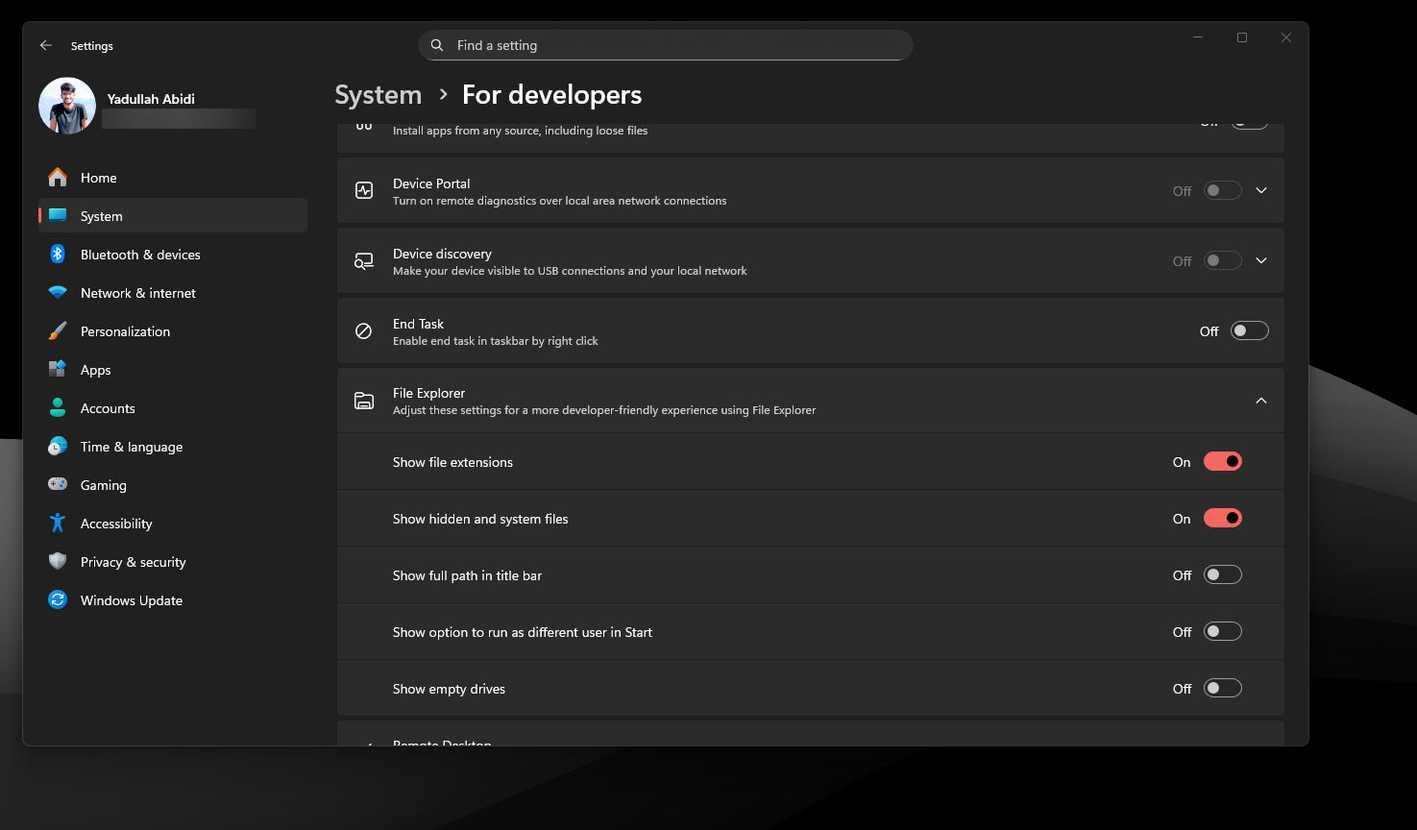The image size is (1417, 830).
Task: Click the Apps icon in sidebar
Action: coord(58,369)
